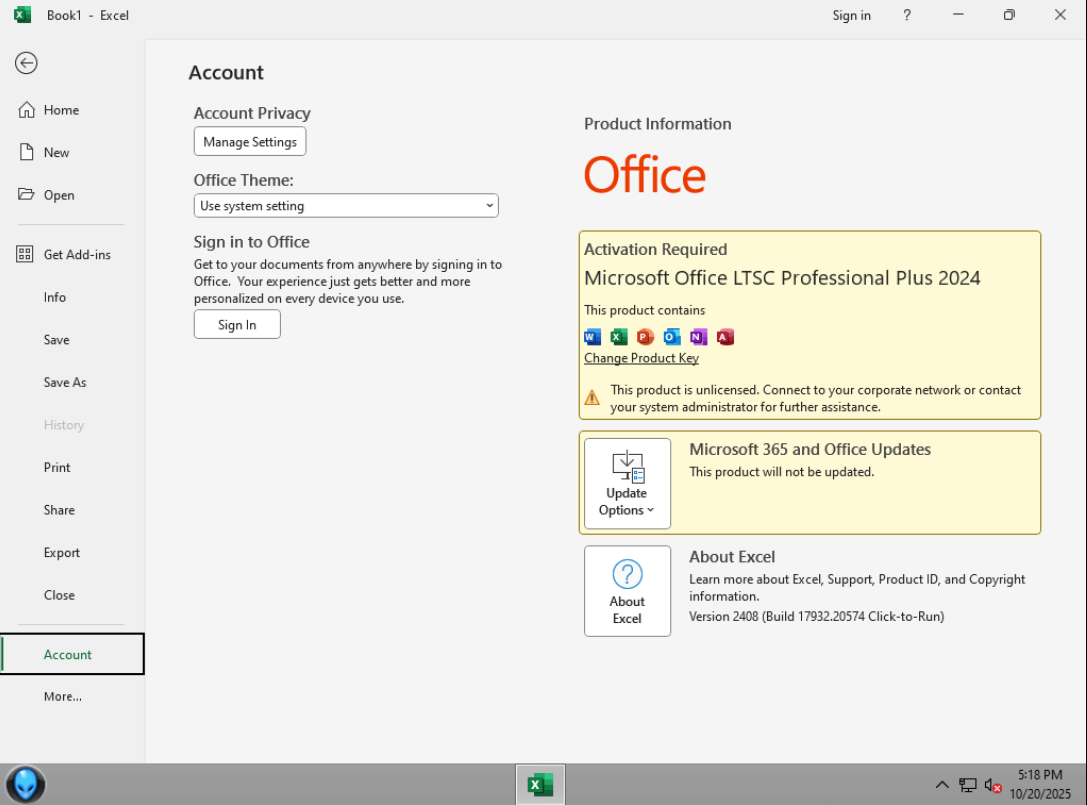Click the back arrow to return to workbook
The height and width of the screenshot is (805, 1087).
click(26, 63)
